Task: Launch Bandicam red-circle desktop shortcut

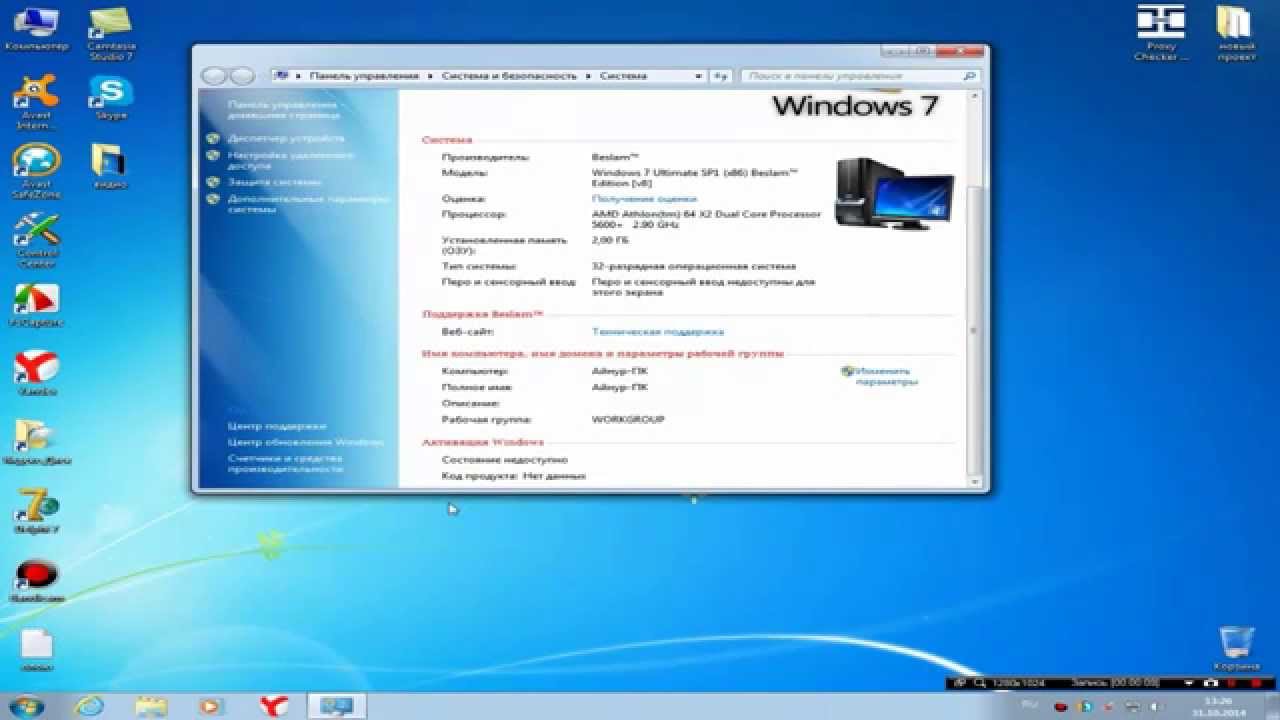Action: tap(36, 581)
